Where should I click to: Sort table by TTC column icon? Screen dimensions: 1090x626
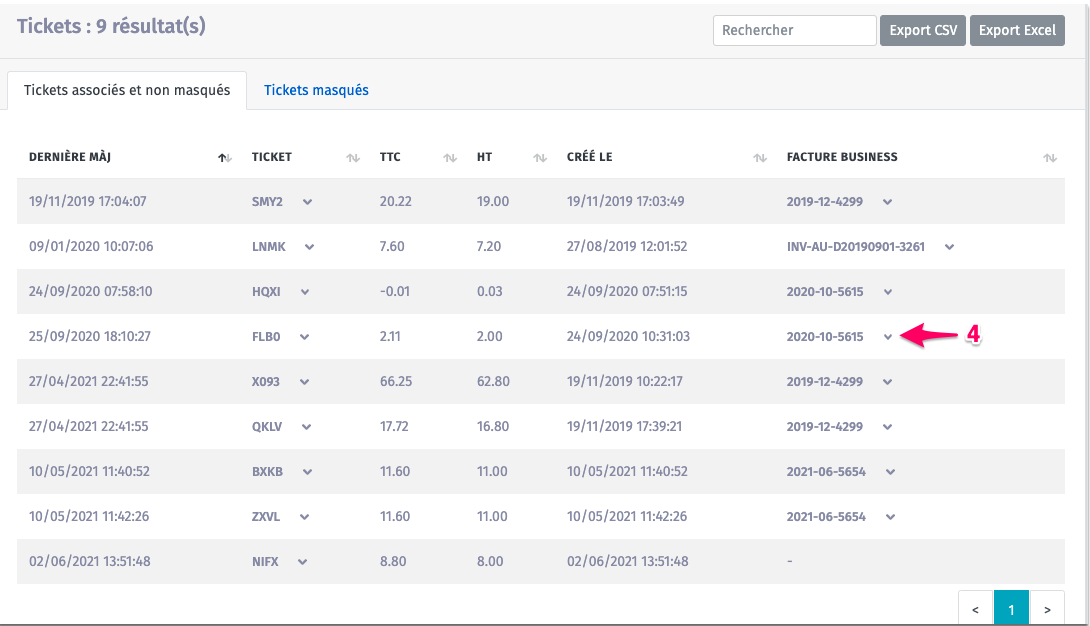450,158
